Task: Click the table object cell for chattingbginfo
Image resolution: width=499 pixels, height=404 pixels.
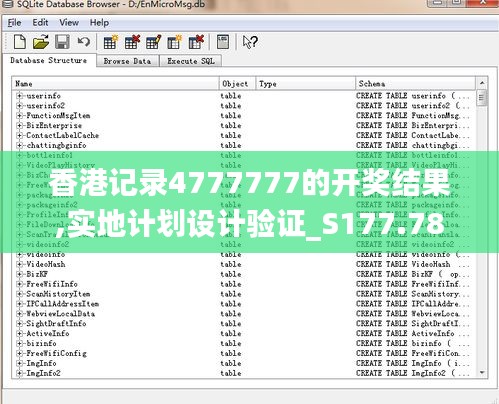Action: 231,146
